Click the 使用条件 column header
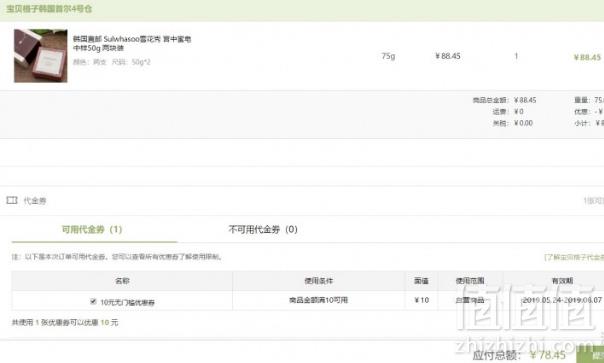Viewport: 604px width, 363px height. [x=319, y=281]
